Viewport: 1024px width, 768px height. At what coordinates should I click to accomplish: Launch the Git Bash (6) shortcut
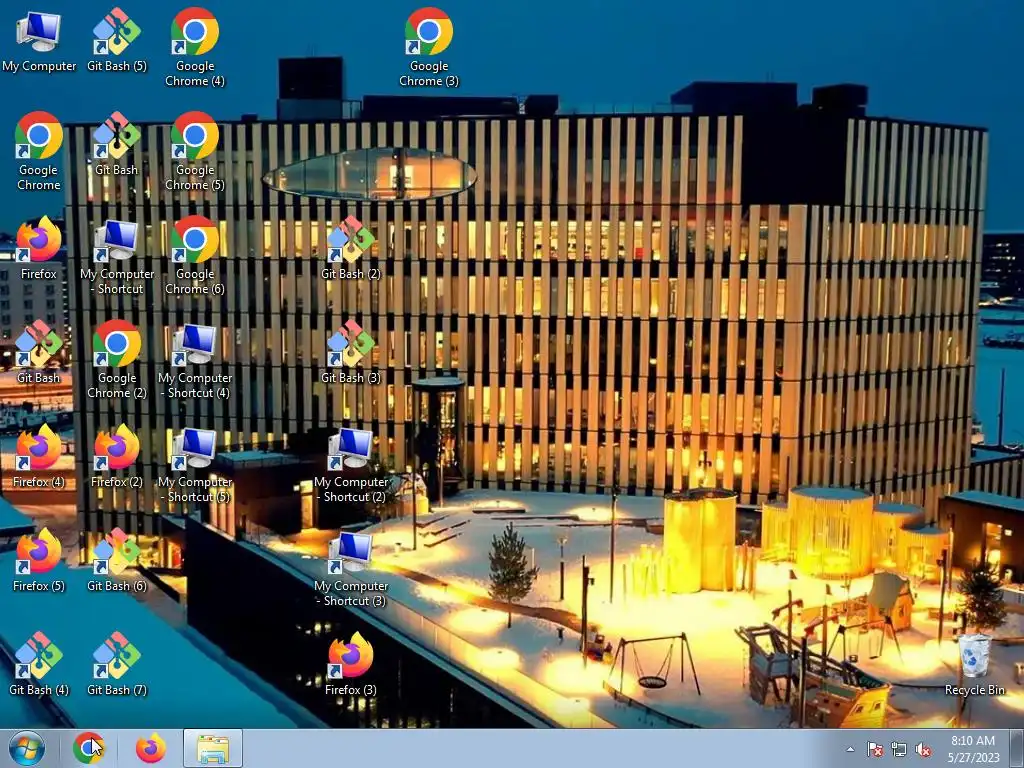[x=117, y=560]
